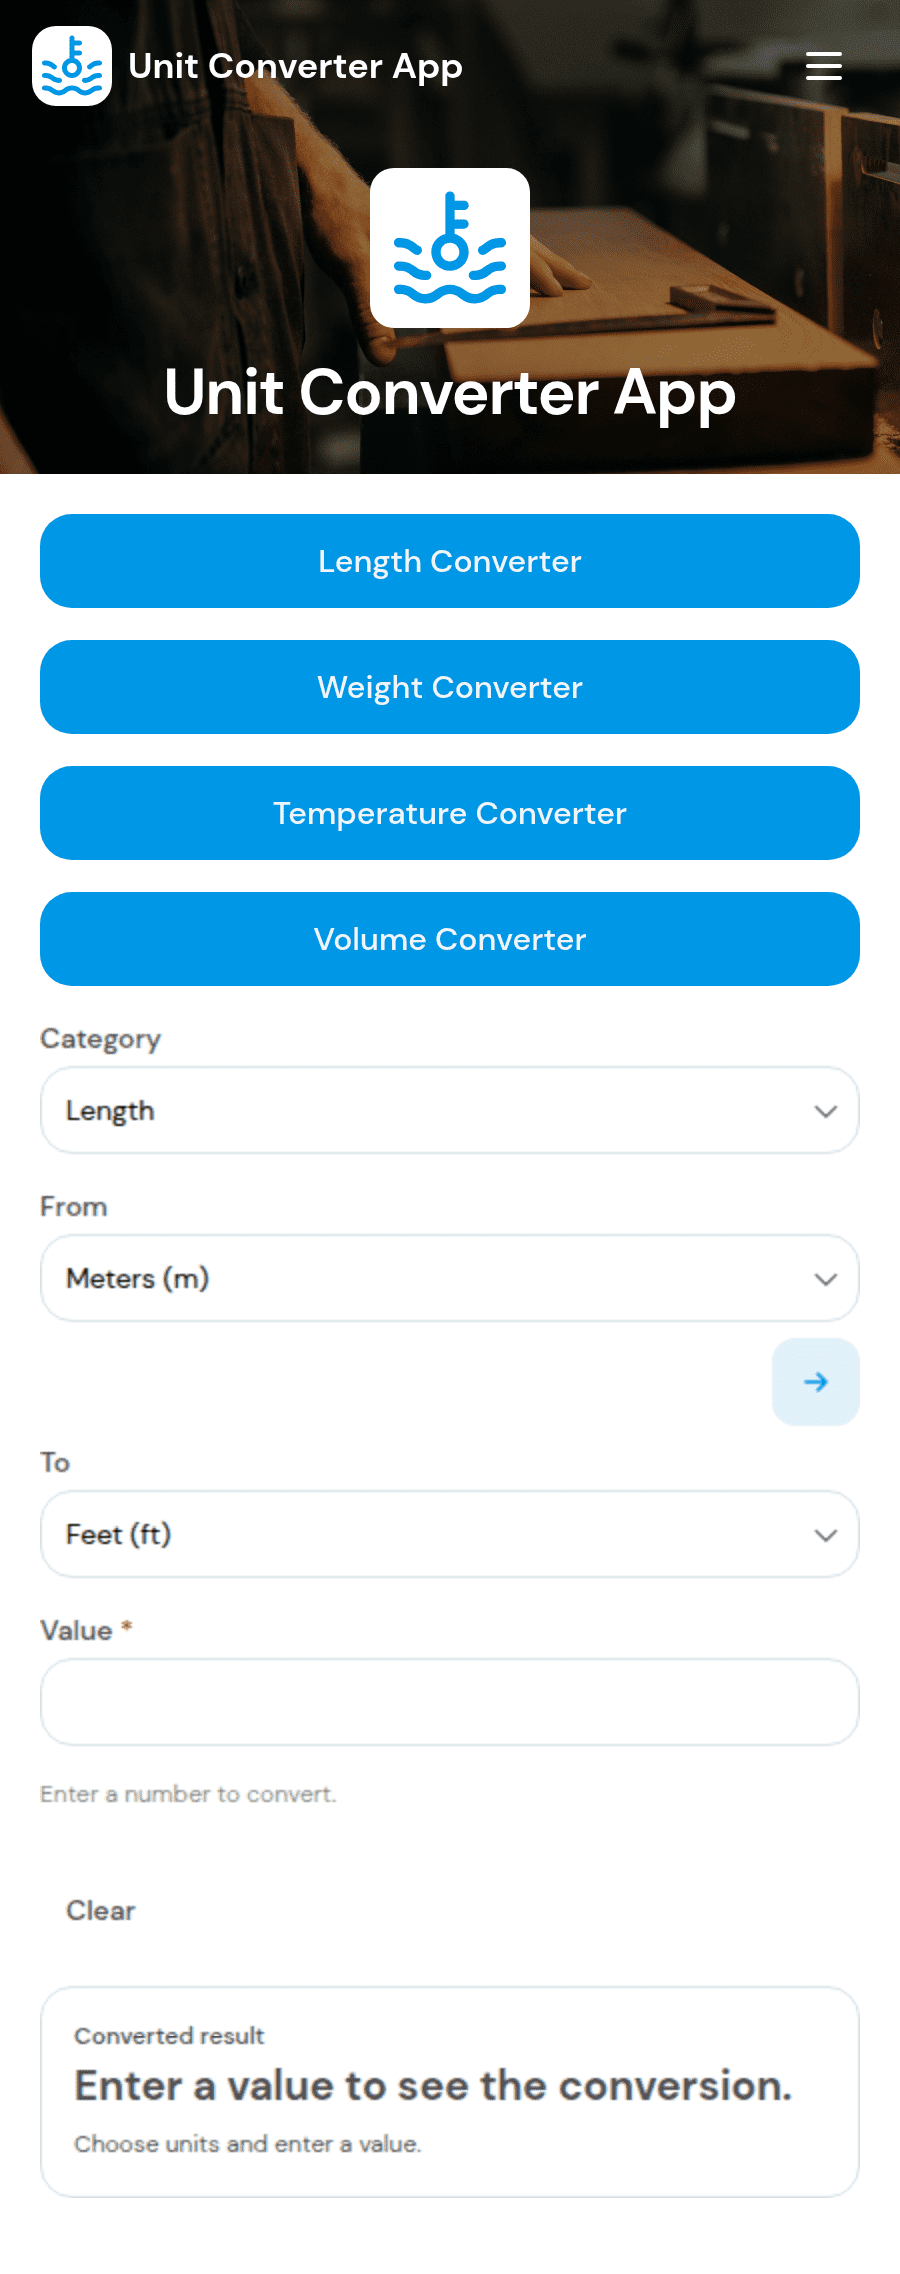Click the Unit Converter App header title
Image resolution: width=900 pixels, height=2274 pixels.
[295, 66]
